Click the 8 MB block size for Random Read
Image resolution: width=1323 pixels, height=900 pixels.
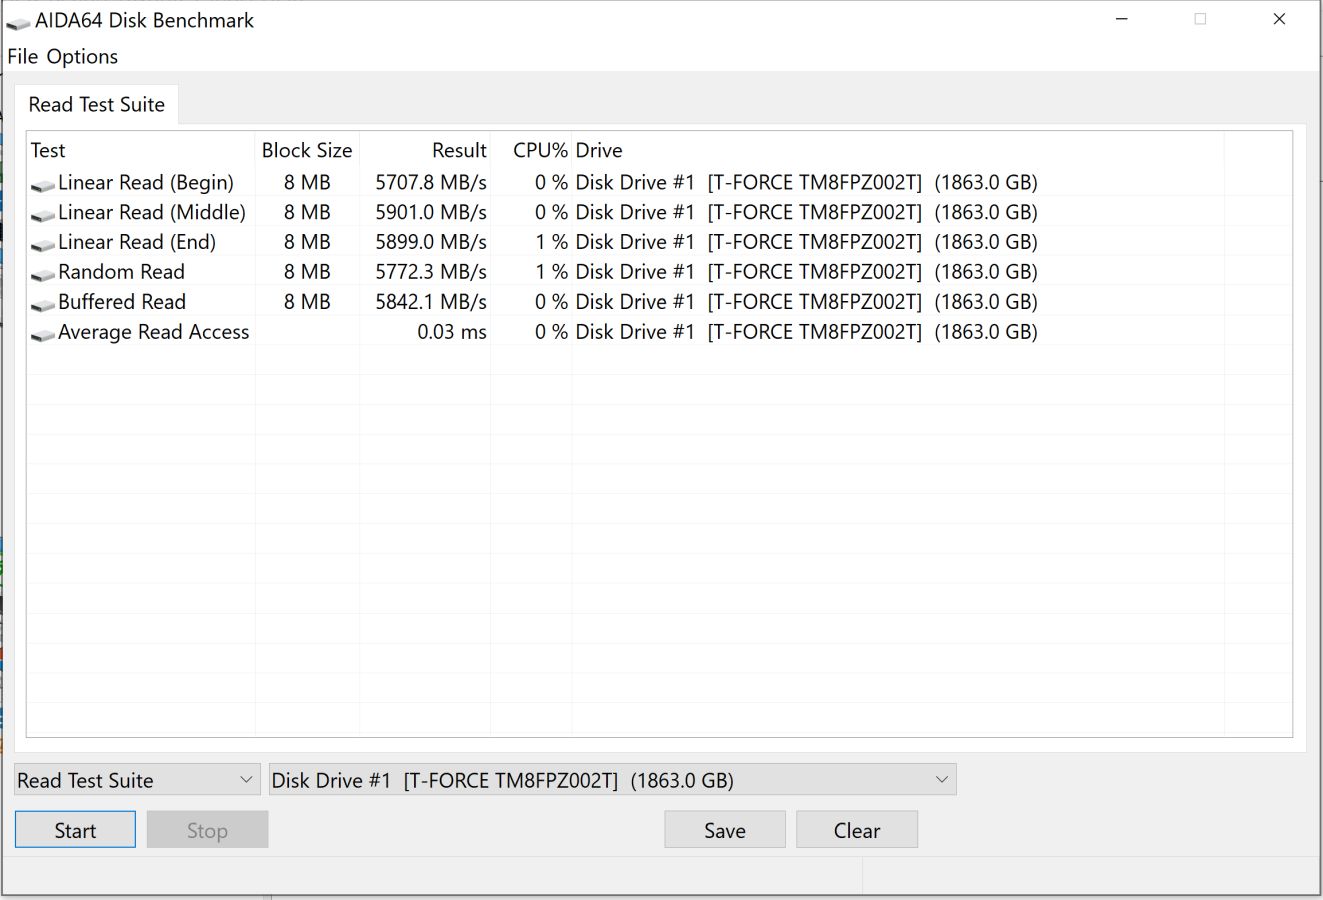click(x=307, y=272)
